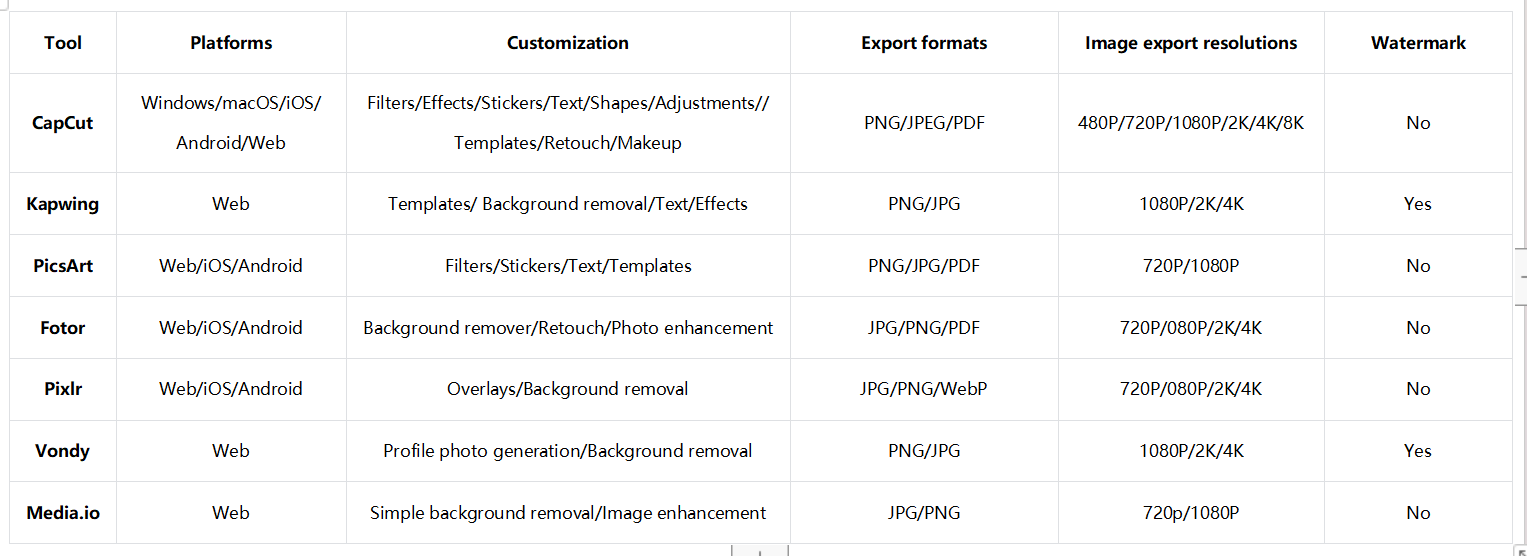Select the Image export resolutions header

coord(1191,43)
